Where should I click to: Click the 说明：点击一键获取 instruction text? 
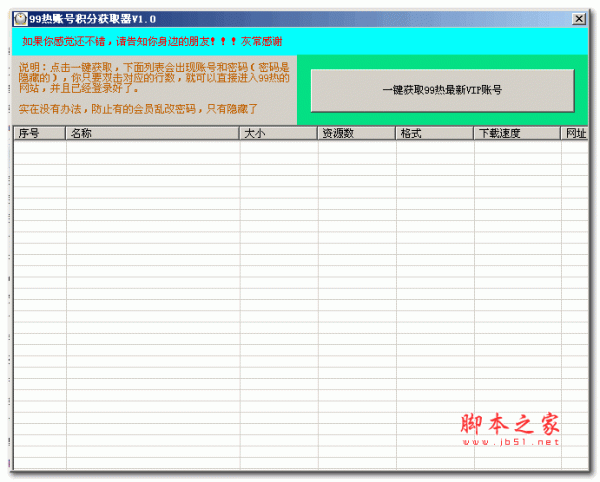(154, 78)
